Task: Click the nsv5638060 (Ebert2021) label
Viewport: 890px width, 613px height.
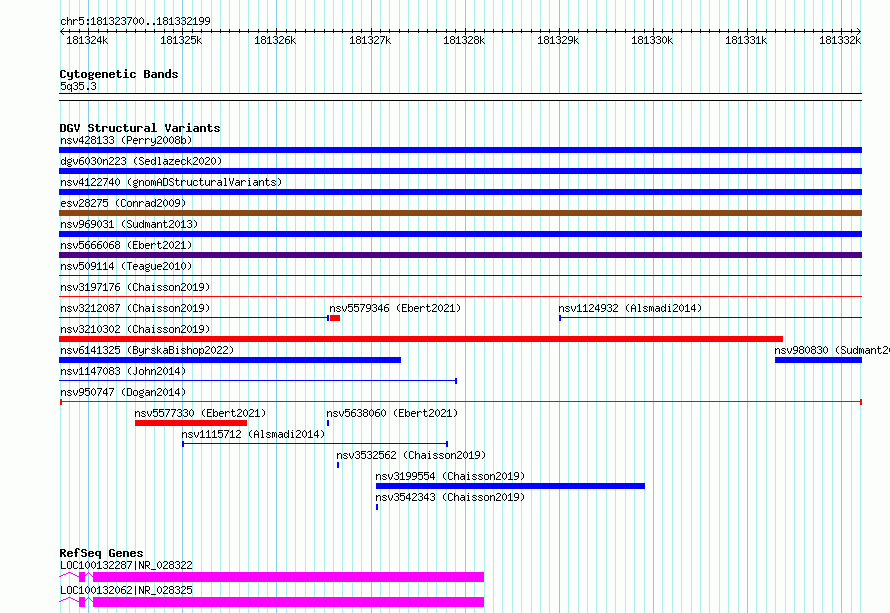Action: (x=392, y=413)
